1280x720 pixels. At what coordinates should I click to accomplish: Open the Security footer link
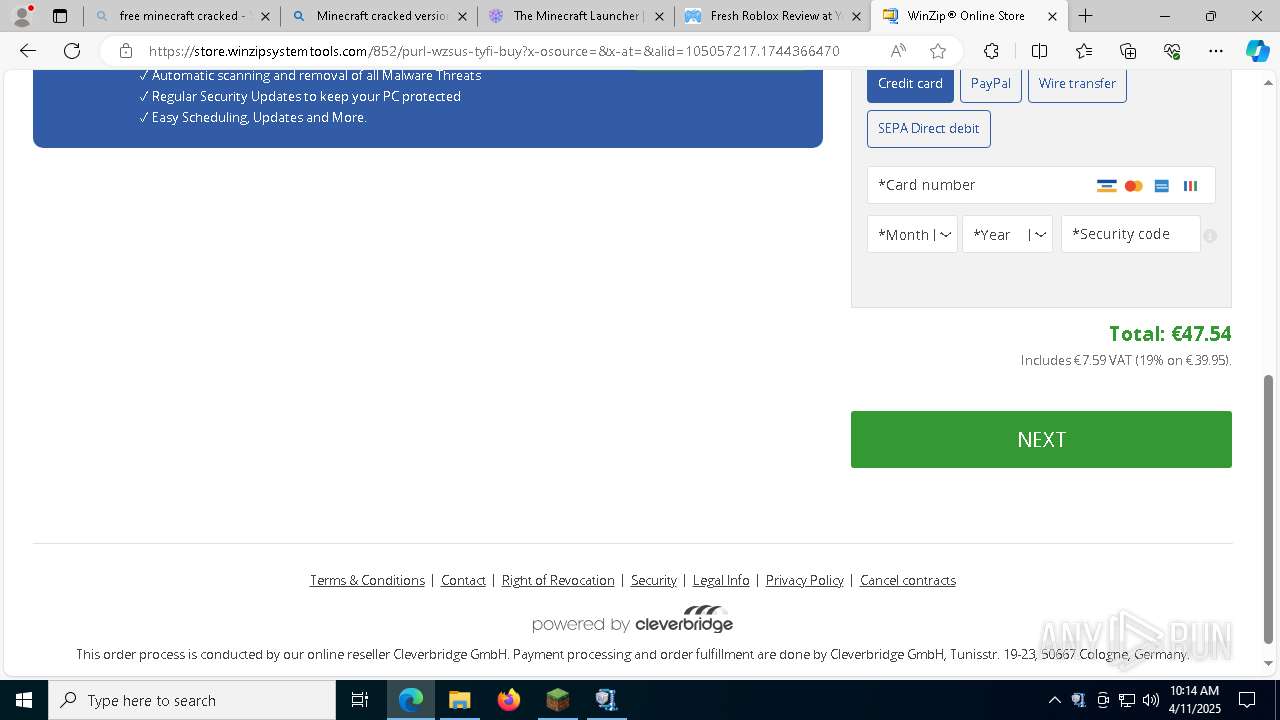point(654,580)
